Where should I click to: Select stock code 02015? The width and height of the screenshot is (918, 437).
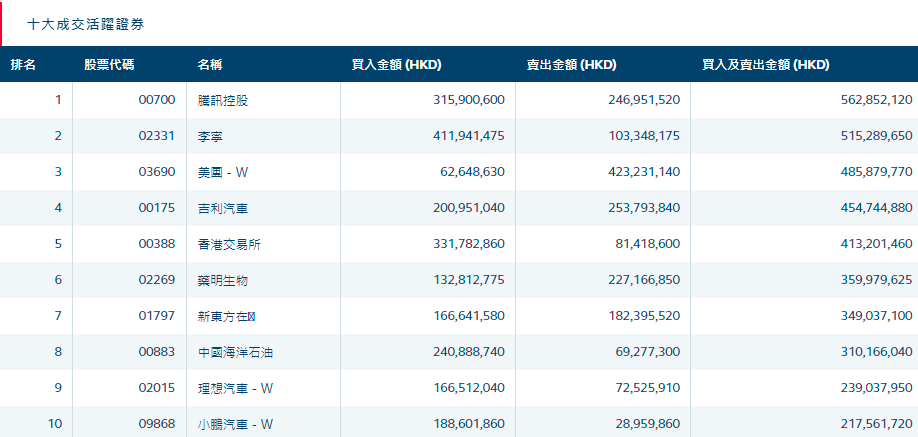(157, 388)
